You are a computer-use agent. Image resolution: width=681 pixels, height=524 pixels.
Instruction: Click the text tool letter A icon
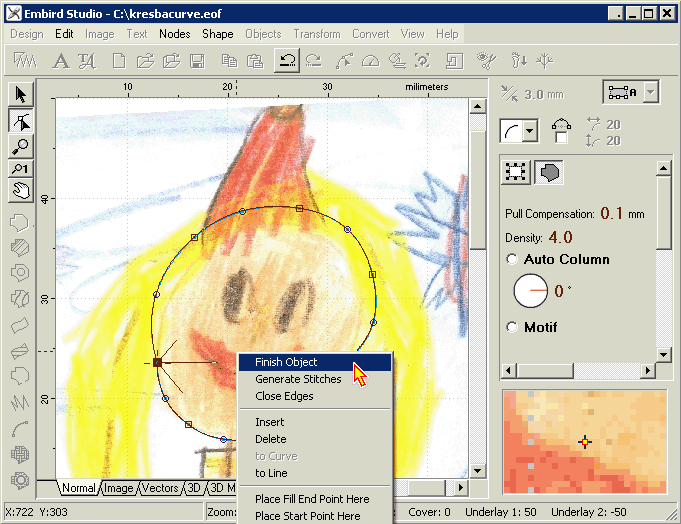60,61
